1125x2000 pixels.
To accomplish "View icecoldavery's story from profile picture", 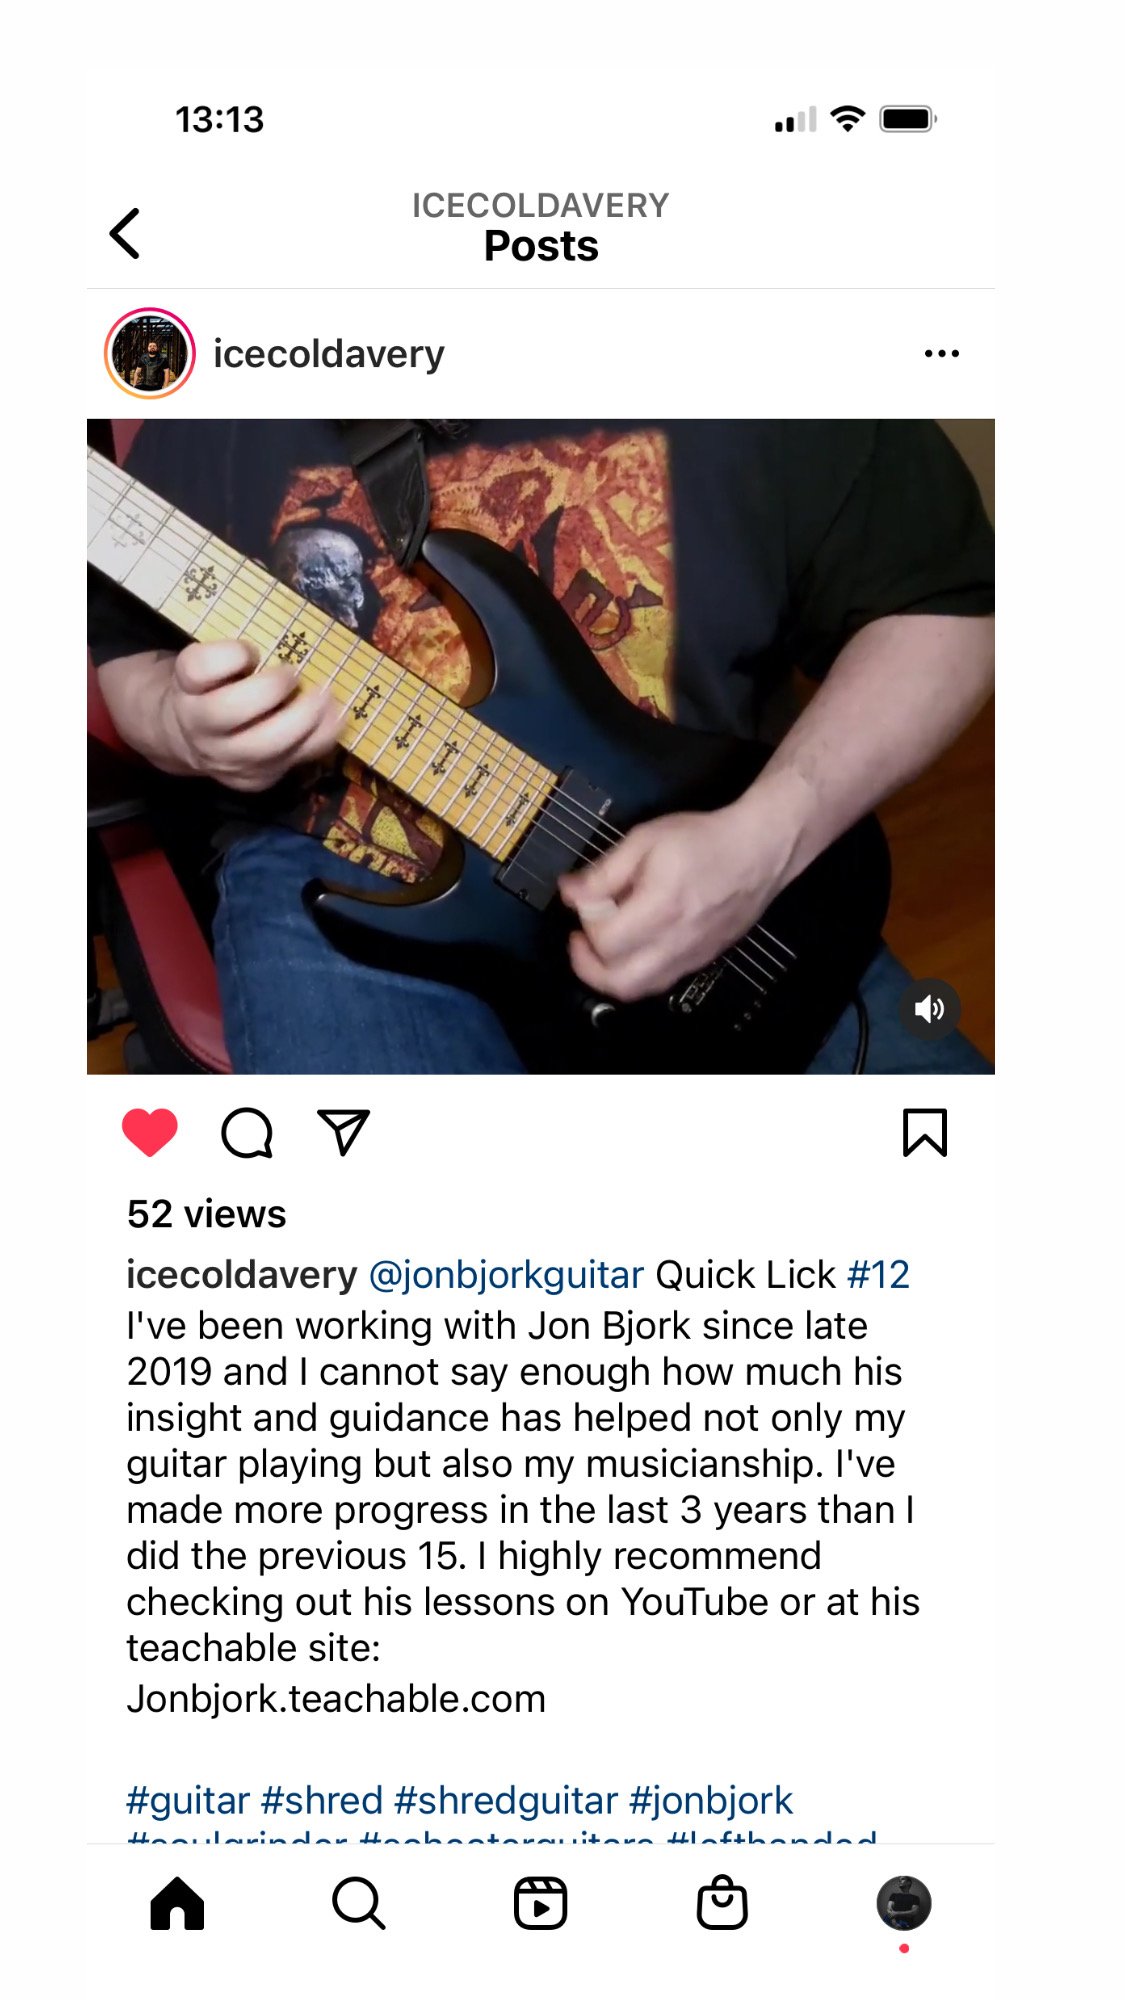I will pyautogui.click(x=150, y=354).
